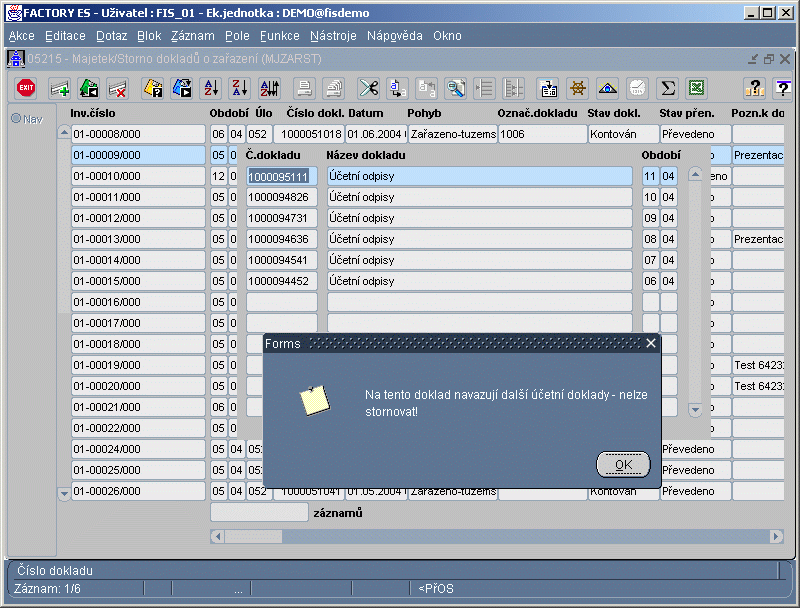Click the insert new record icon
This screenshot has height=608, width=800.
coord(60,88)
